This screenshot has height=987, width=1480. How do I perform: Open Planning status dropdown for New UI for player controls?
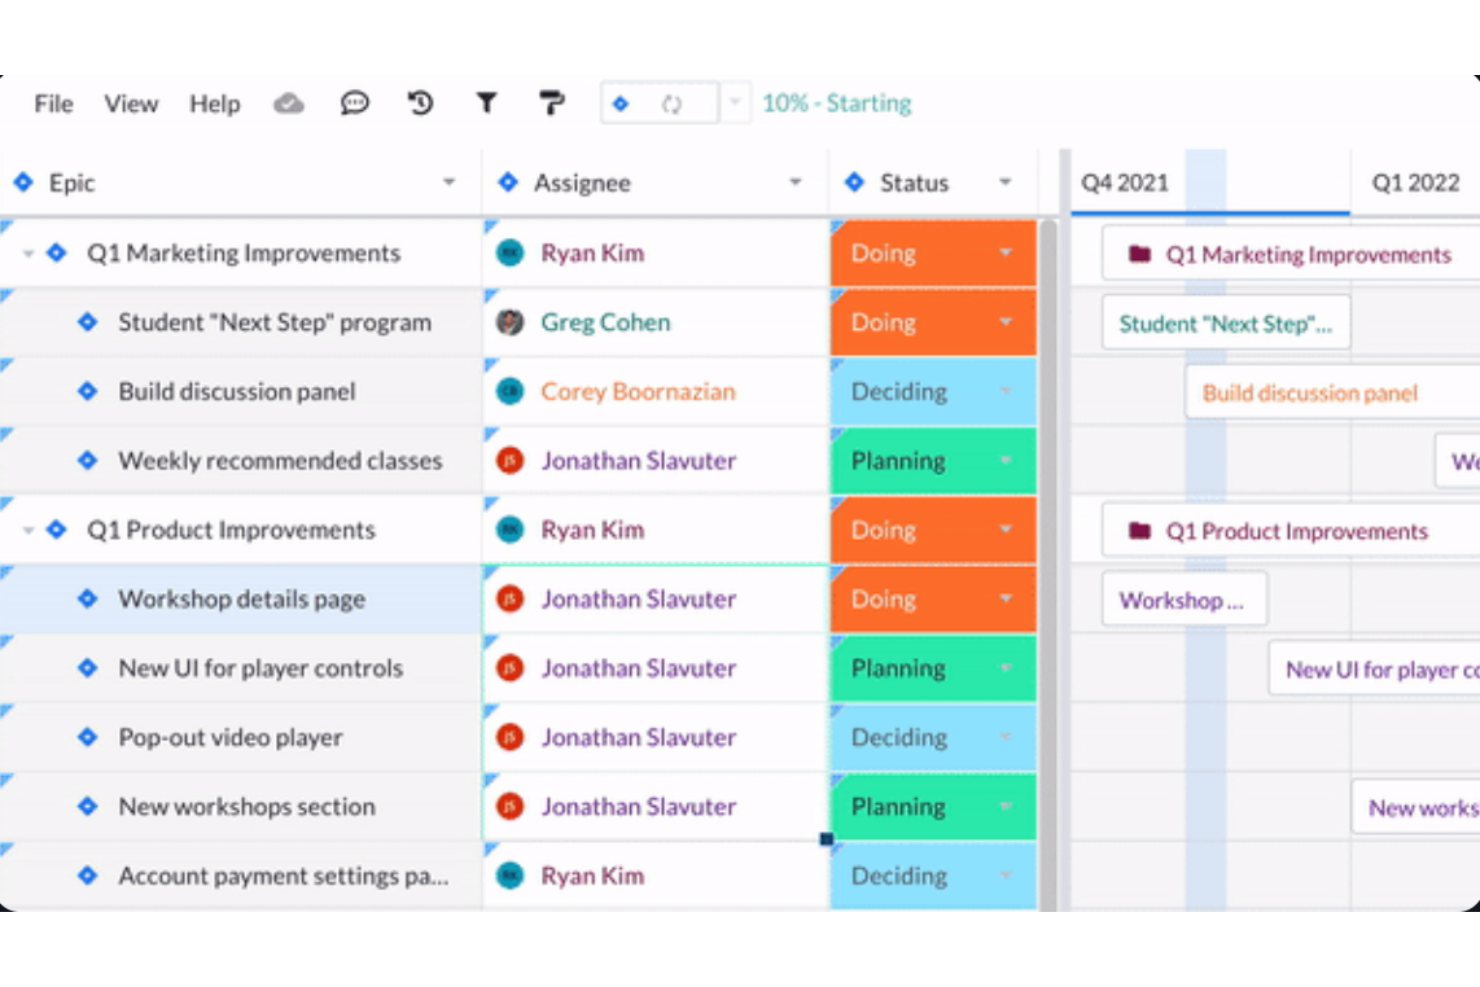[x=1006, y=667]
